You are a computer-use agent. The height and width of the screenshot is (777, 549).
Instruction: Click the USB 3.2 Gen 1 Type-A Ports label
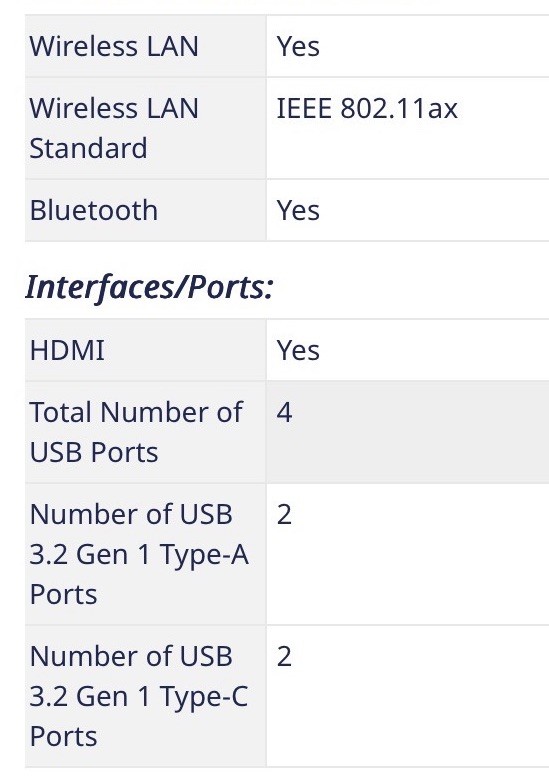pos(139,554)
